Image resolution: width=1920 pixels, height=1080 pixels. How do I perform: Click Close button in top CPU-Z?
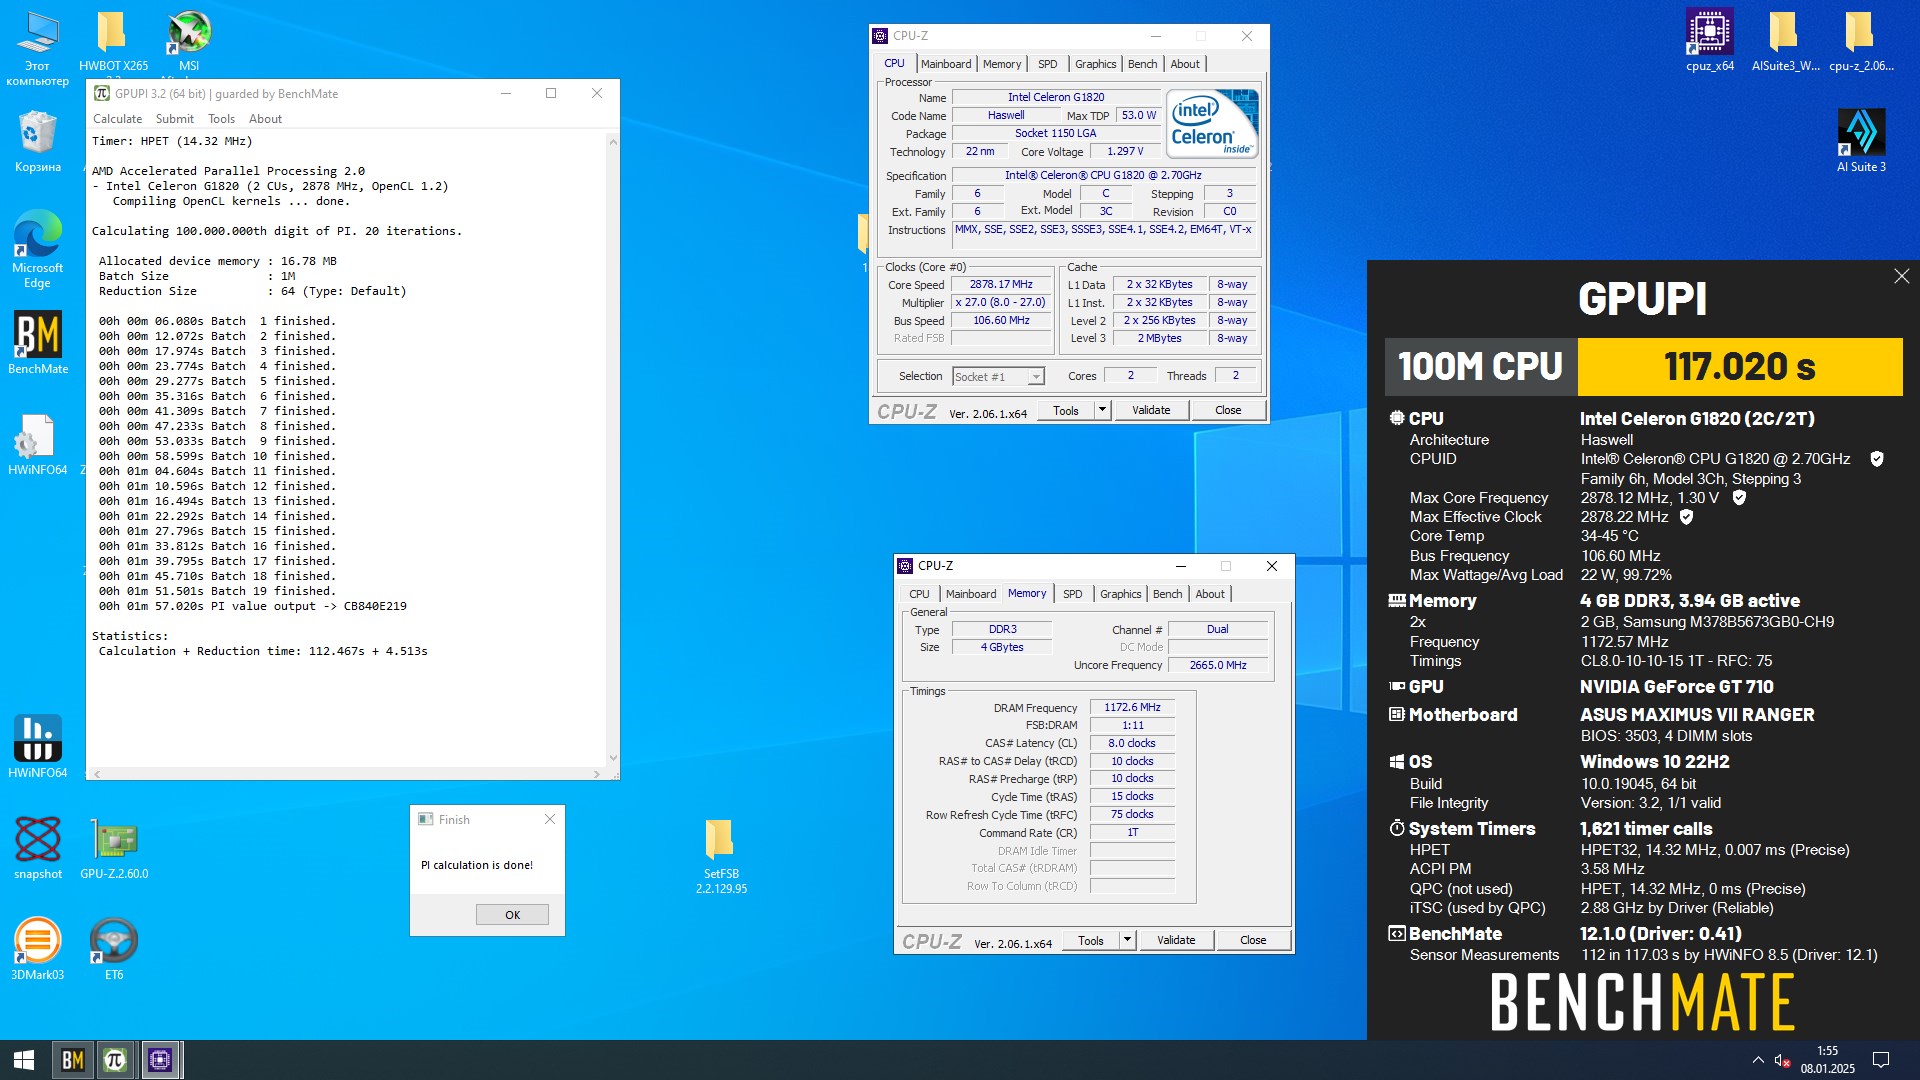(x=1228, y=410)
